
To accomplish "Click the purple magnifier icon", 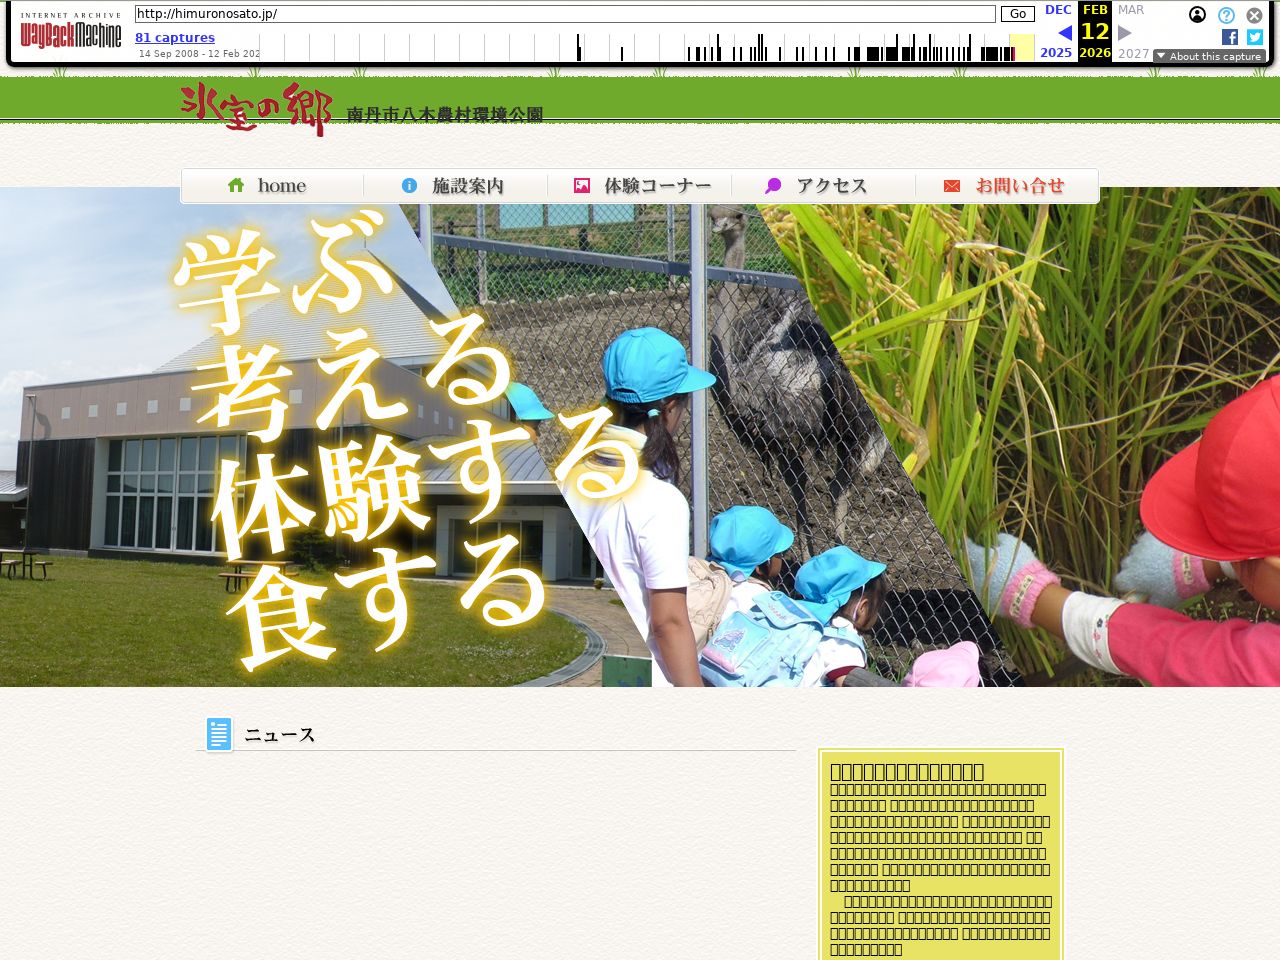I will tap(773, 186).
